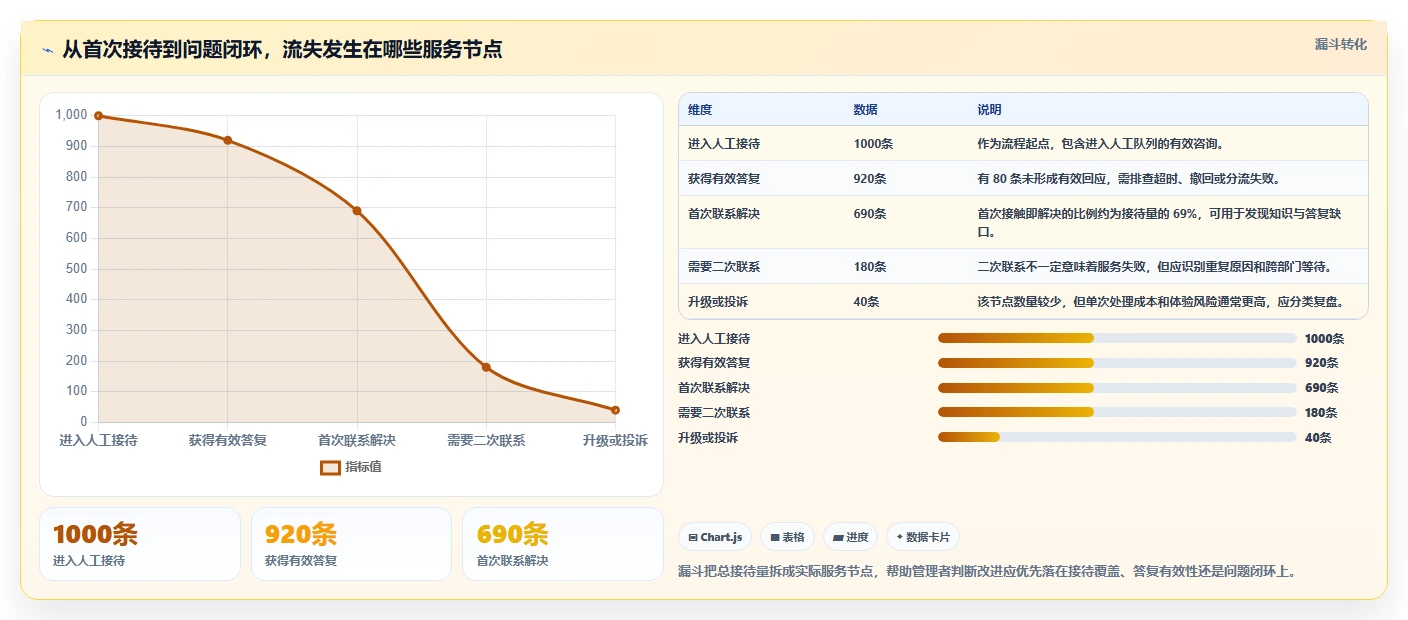Screen dimensions: 1408x620
Task: Click the 500 y-axis tick label
Action: [76, 269]
